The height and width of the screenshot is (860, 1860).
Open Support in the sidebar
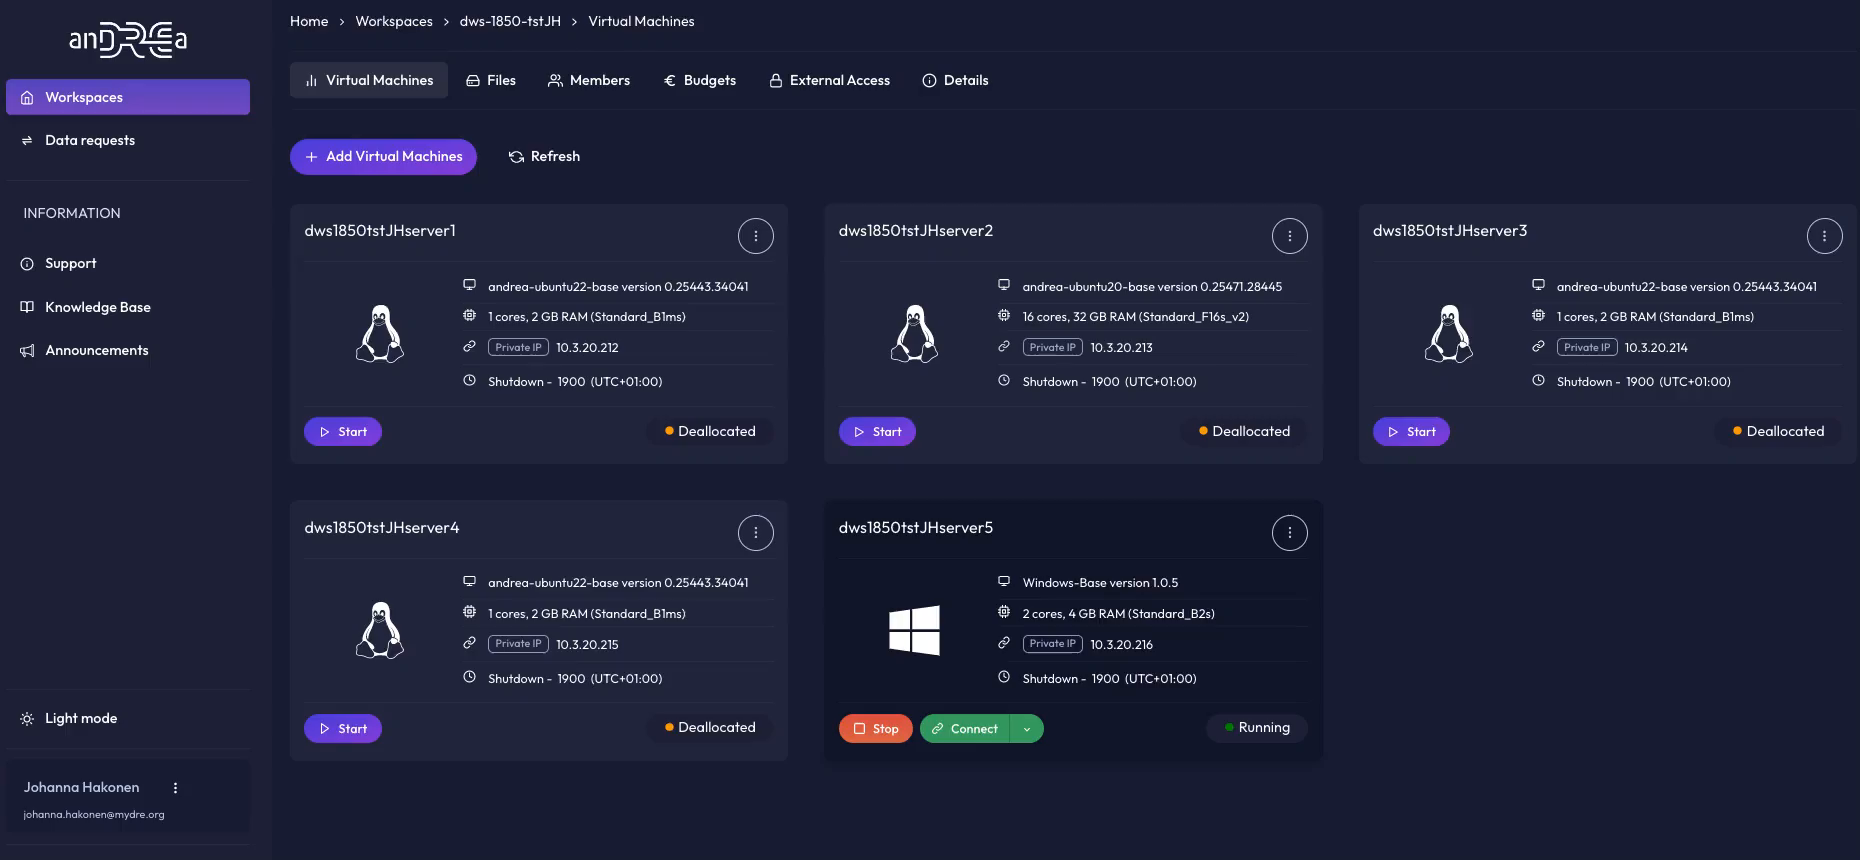(x=128, y=264)
